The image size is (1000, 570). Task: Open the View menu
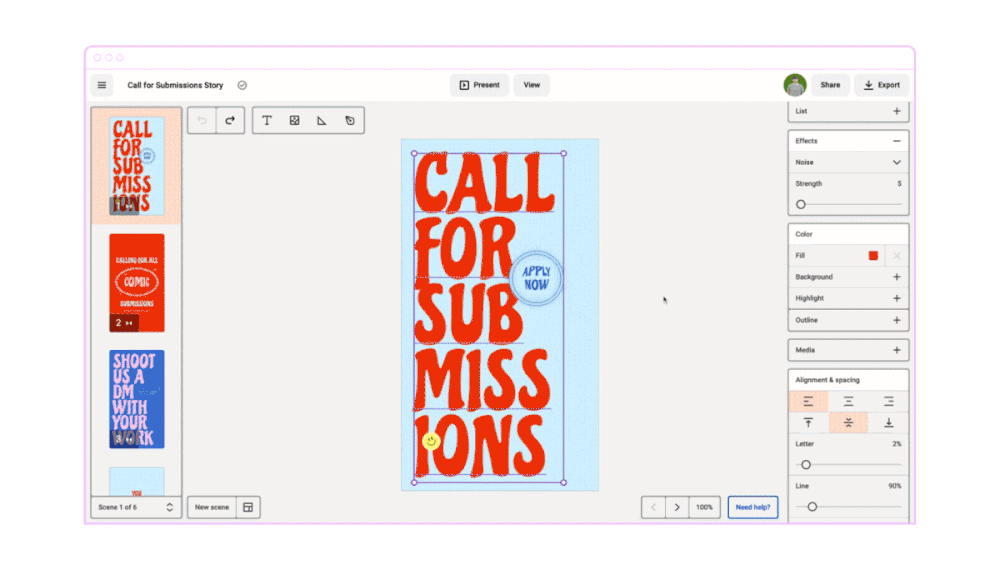(532, 85)
